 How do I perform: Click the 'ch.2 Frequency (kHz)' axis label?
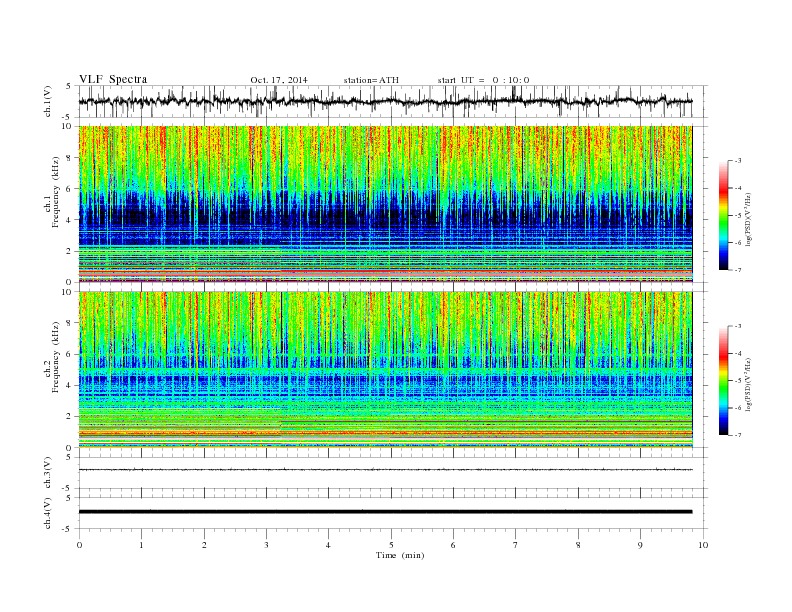52,358
